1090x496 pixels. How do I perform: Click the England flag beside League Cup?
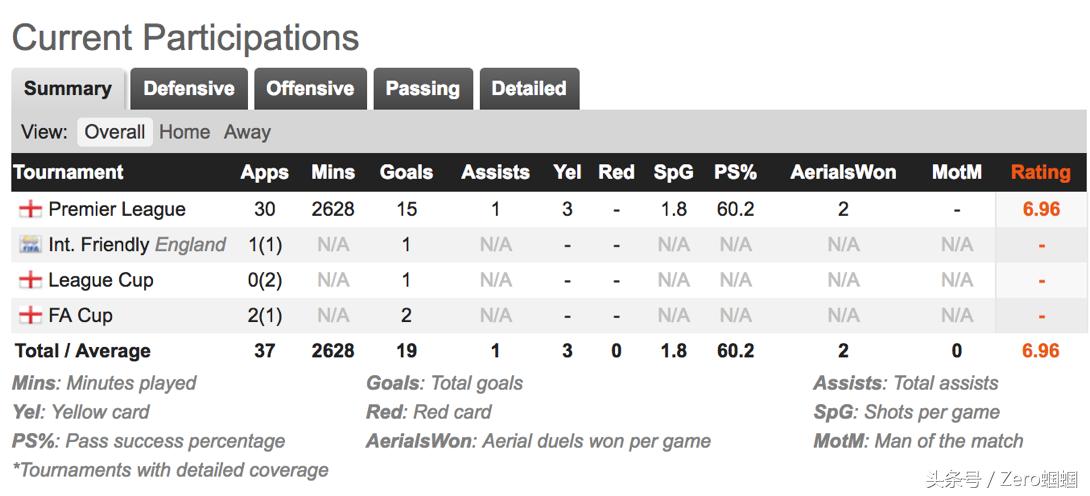click(x=30, y=280)
